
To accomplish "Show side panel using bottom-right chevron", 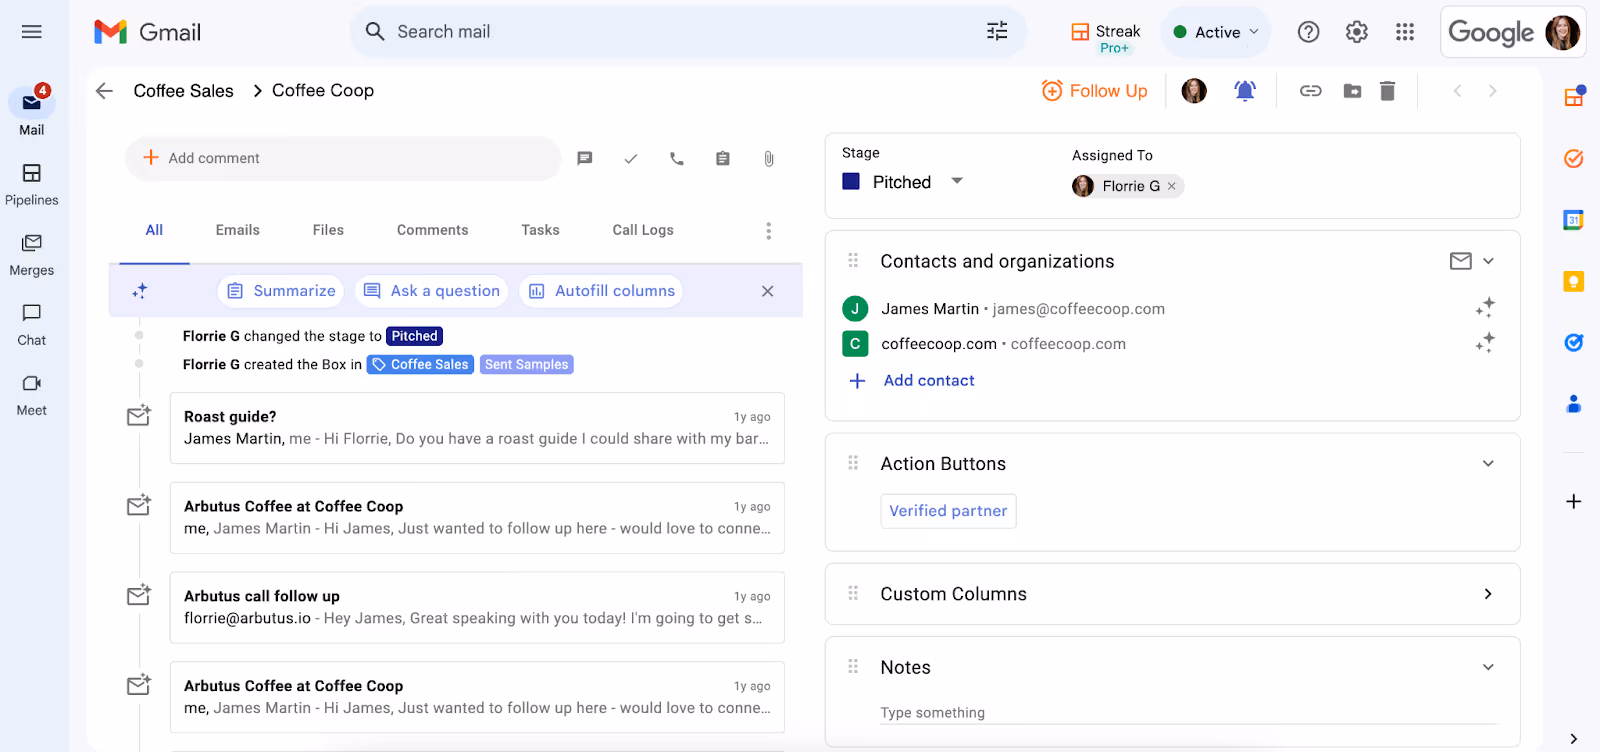I will pyautogui.click(x=1573, y=739).
